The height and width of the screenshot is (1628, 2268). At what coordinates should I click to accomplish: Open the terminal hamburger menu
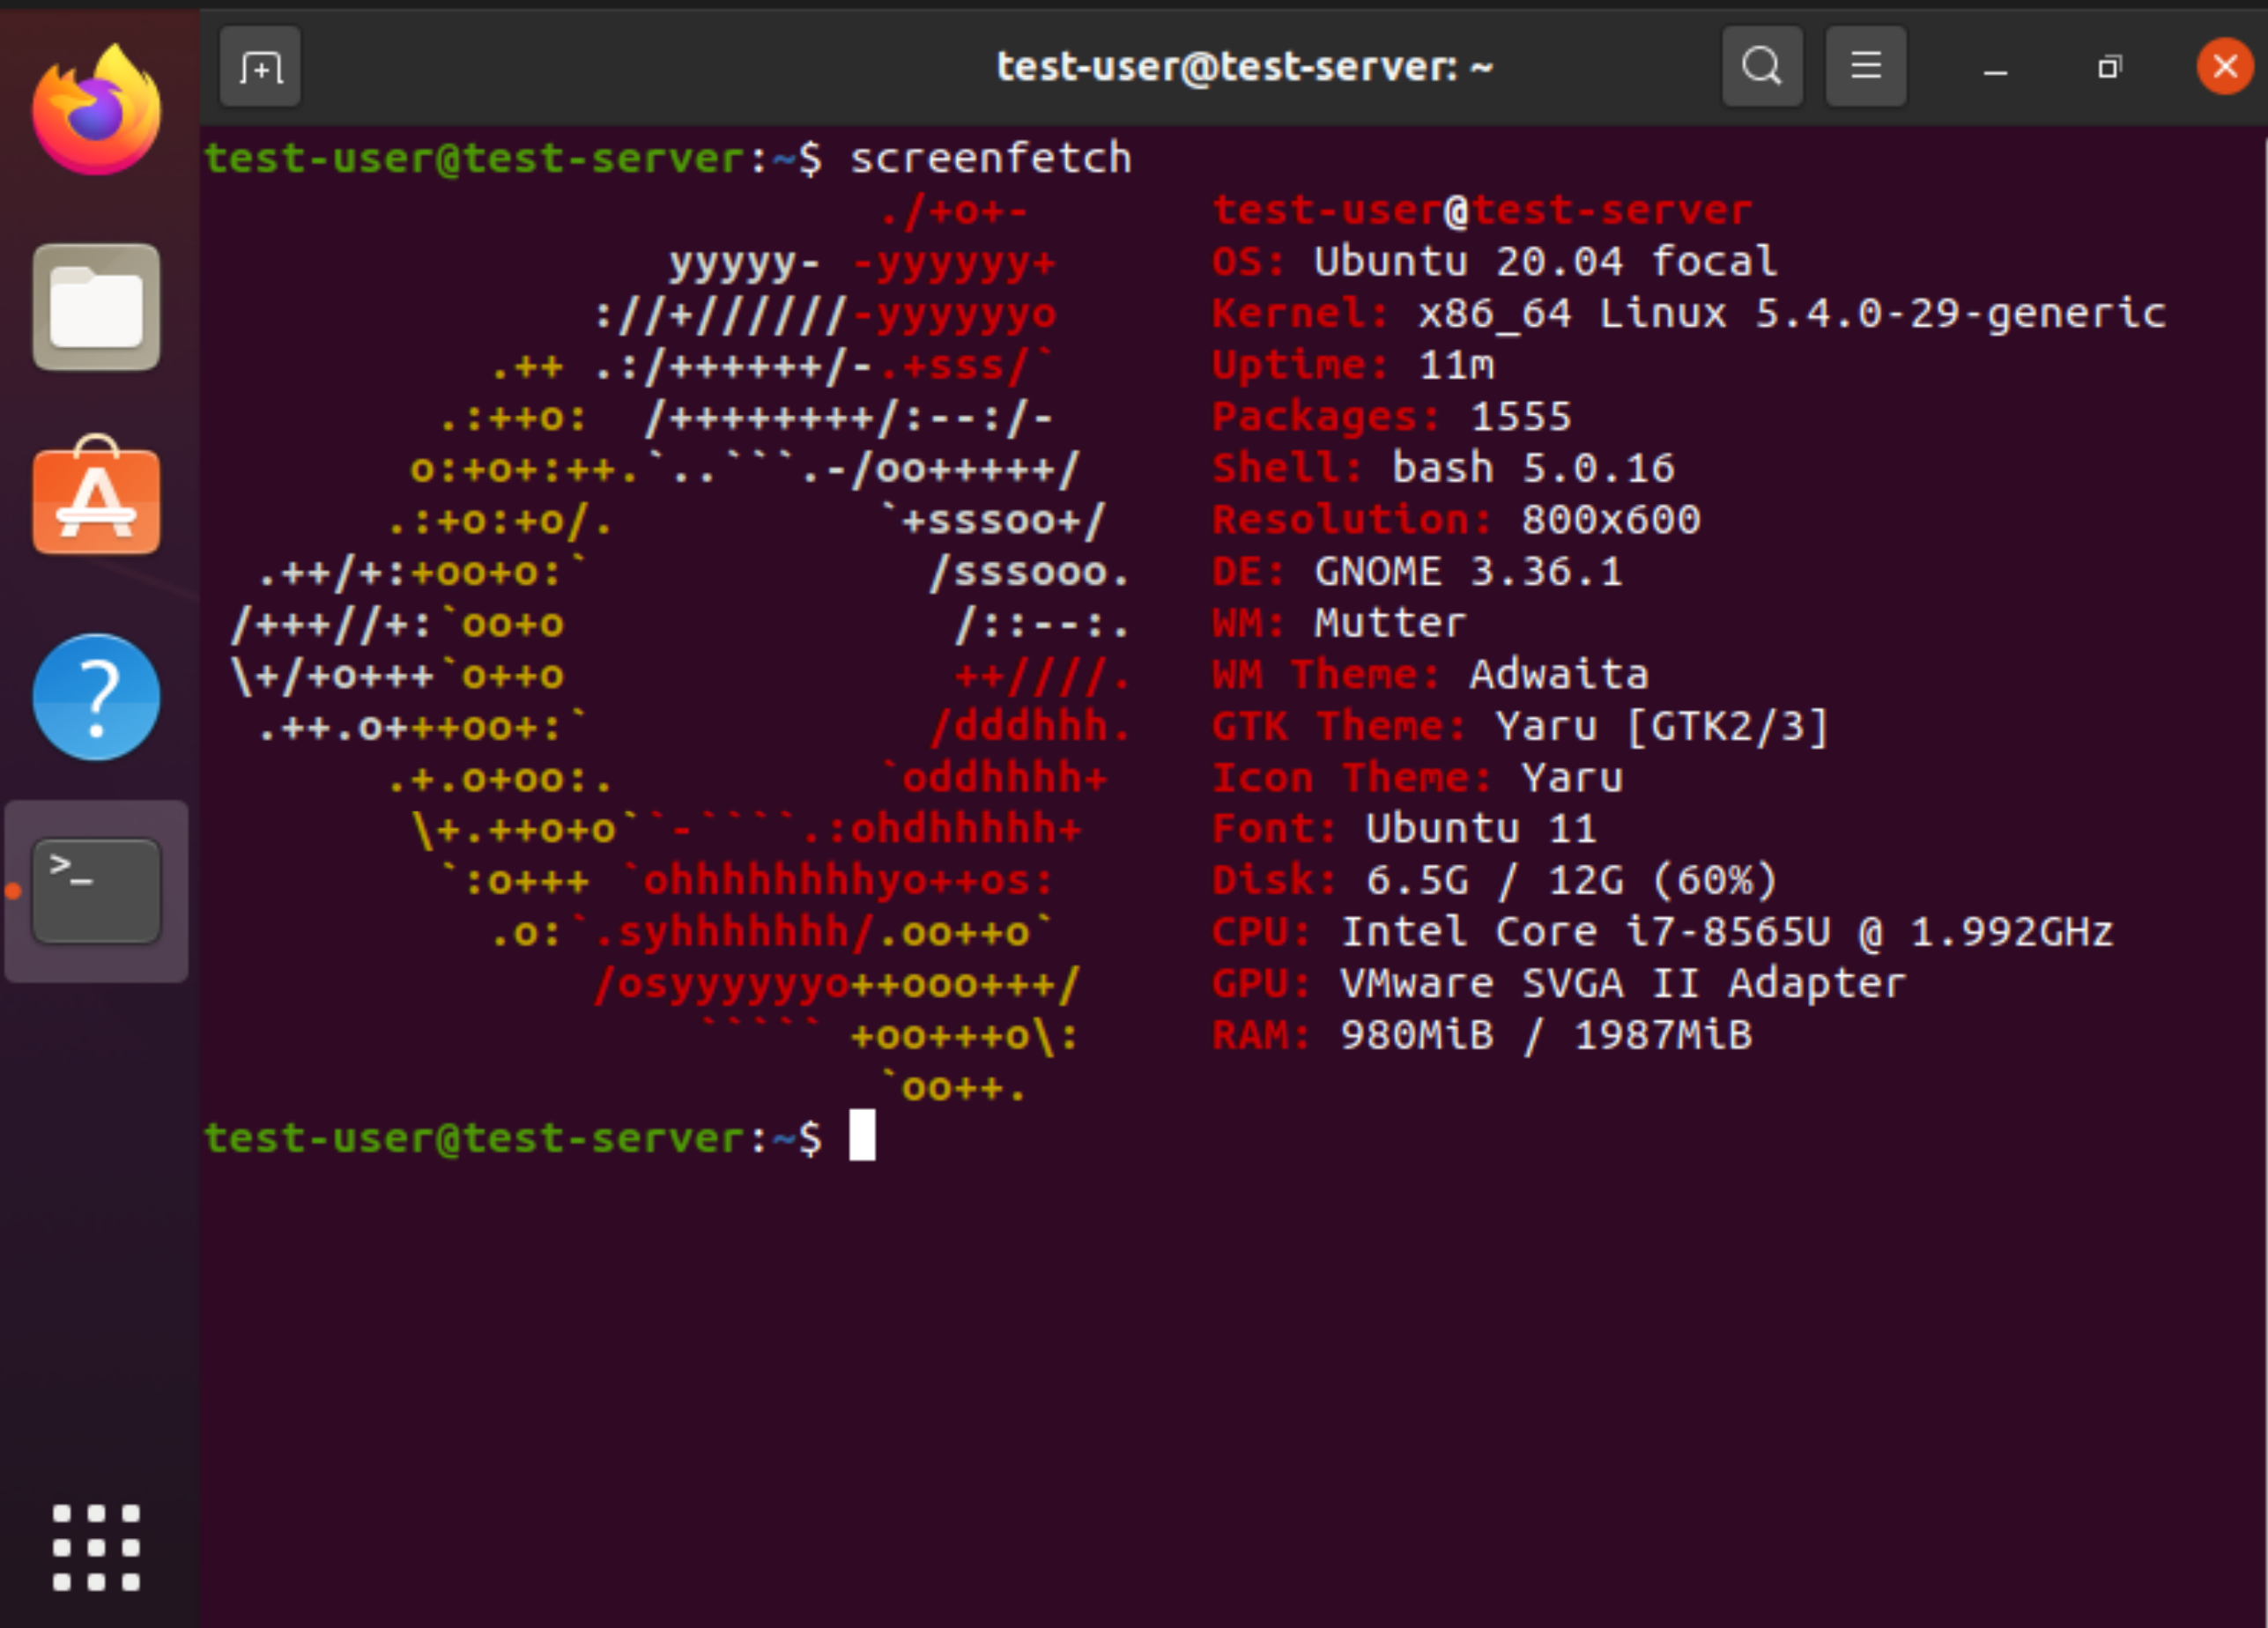pos(1865,68)
